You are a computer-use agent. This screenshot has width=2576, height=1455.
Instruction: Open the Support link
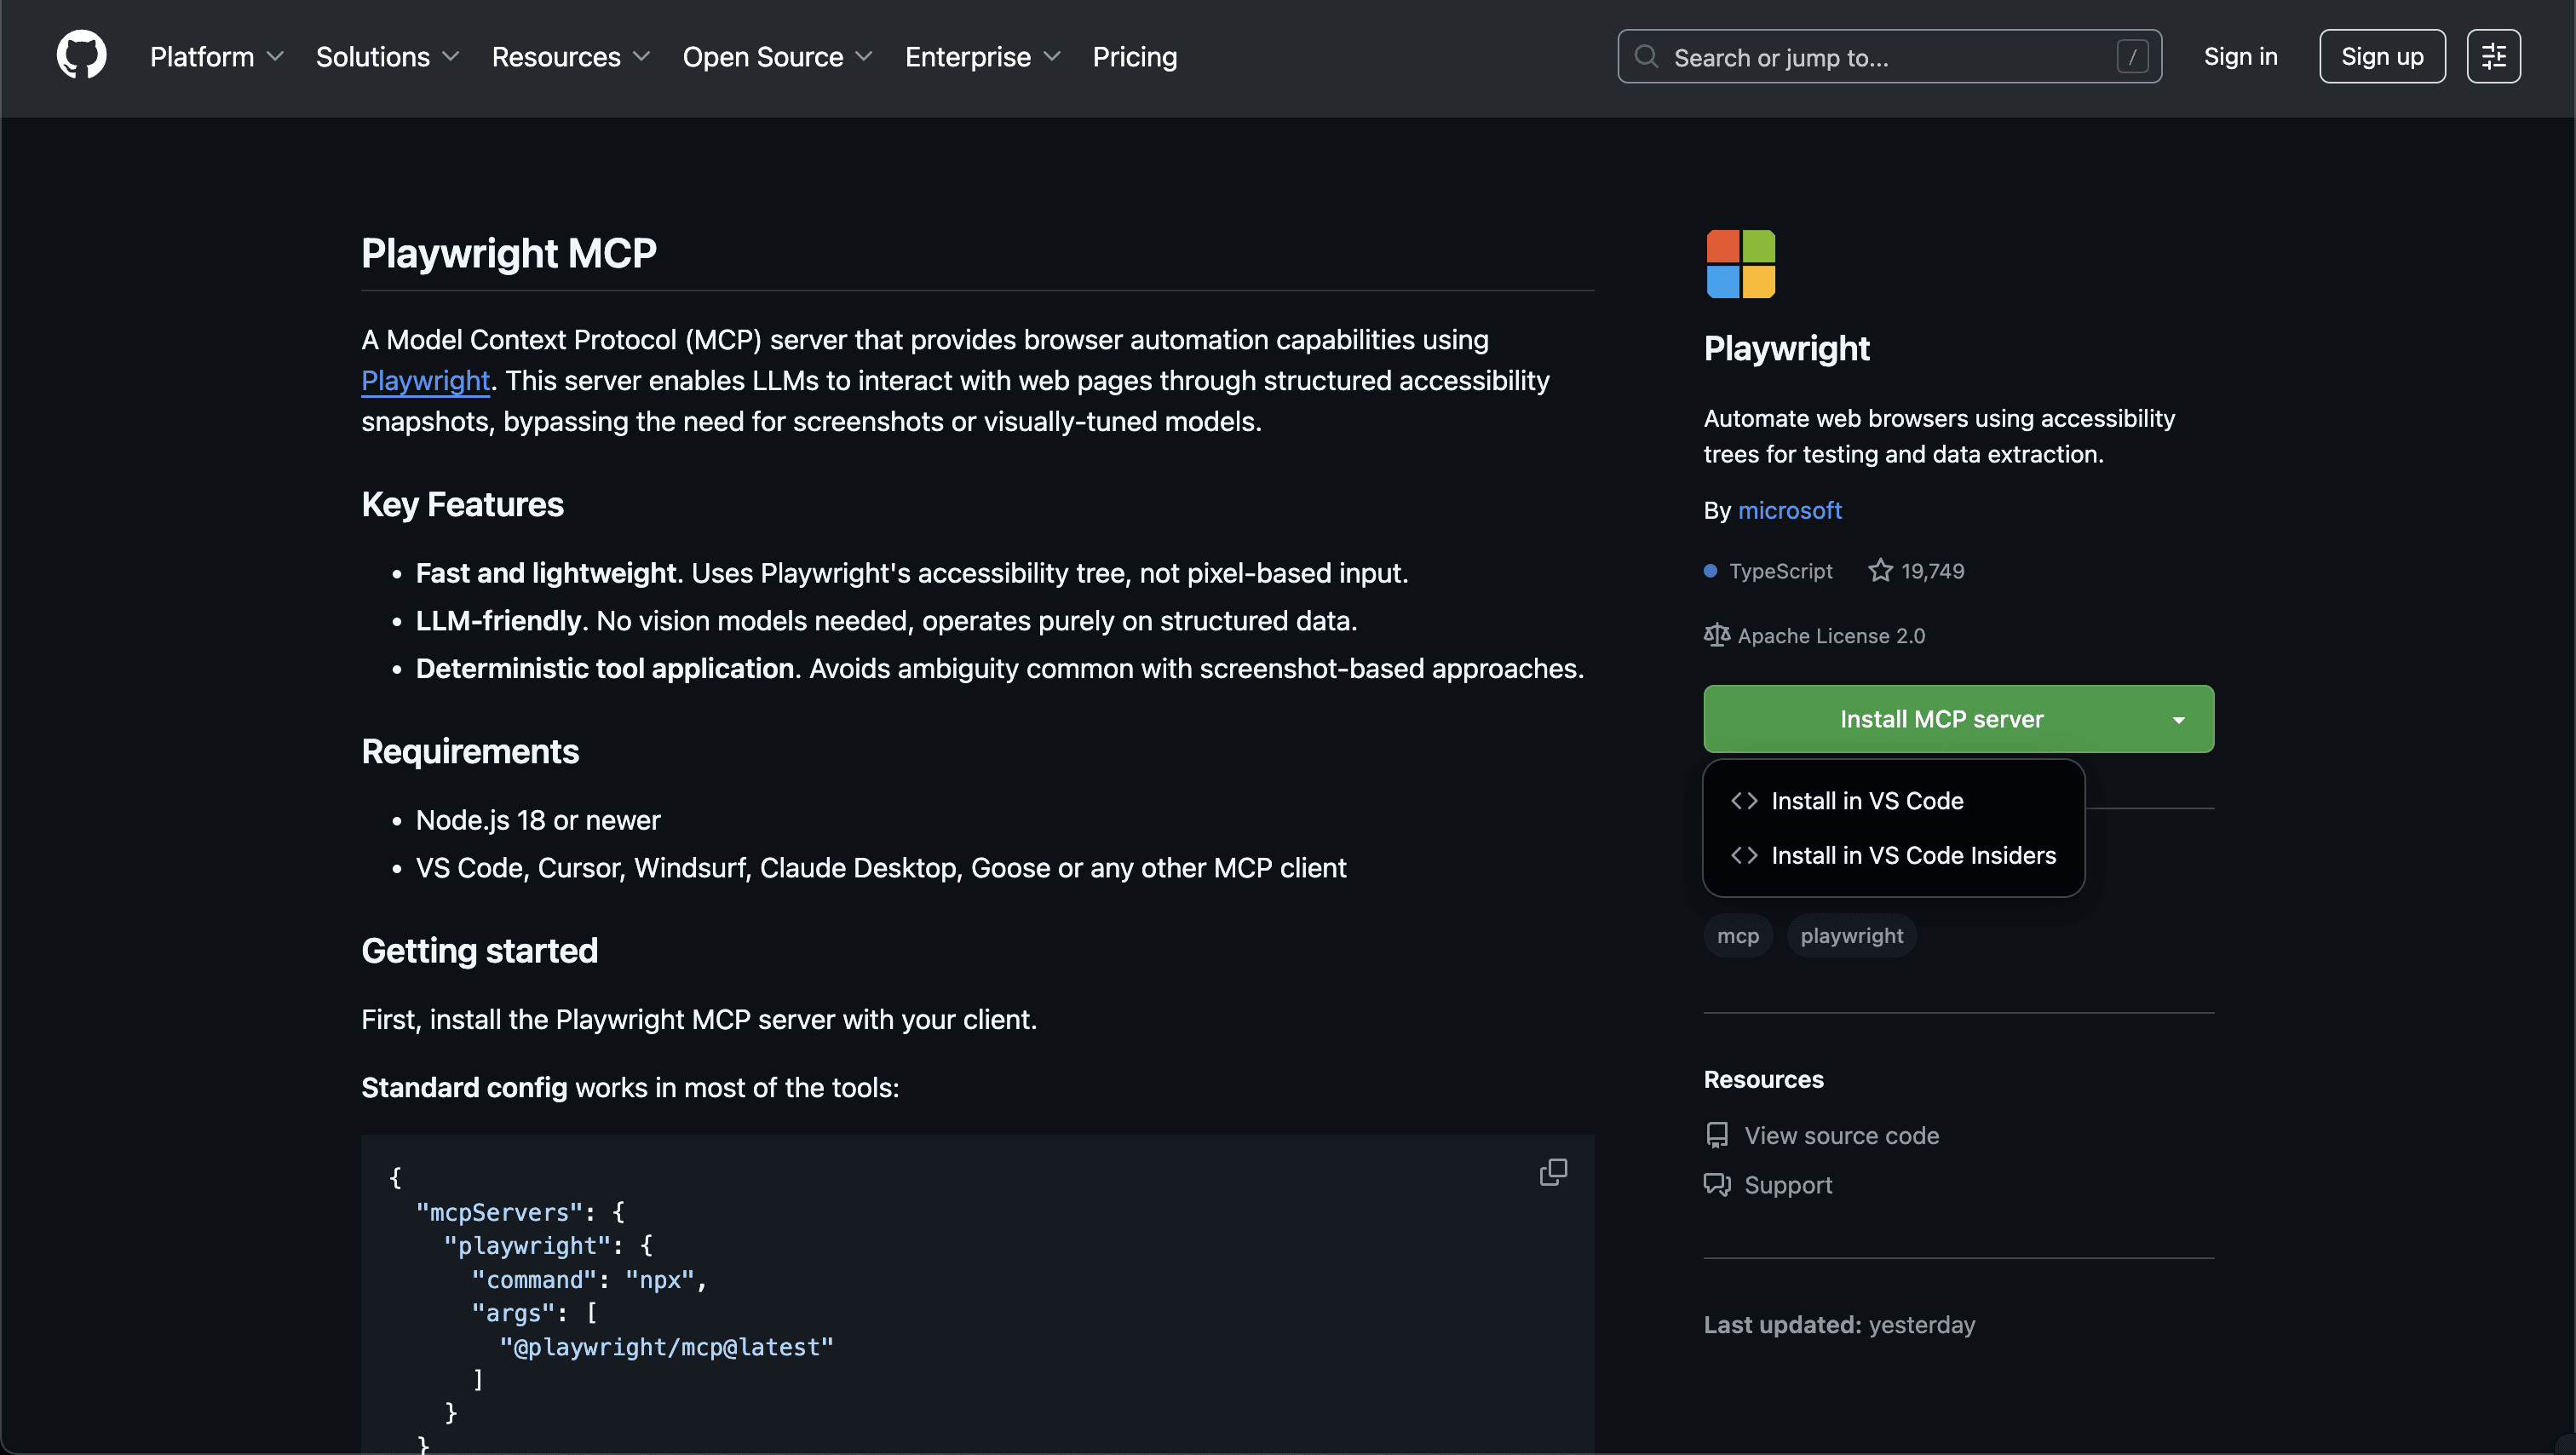(x=1788, y=1185)
